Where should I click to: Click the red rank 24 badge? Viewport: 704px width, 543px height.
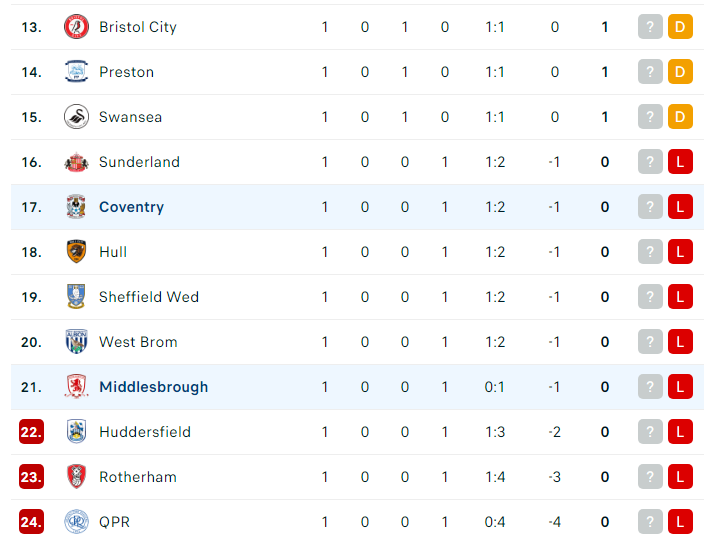(x=31, y=521)
